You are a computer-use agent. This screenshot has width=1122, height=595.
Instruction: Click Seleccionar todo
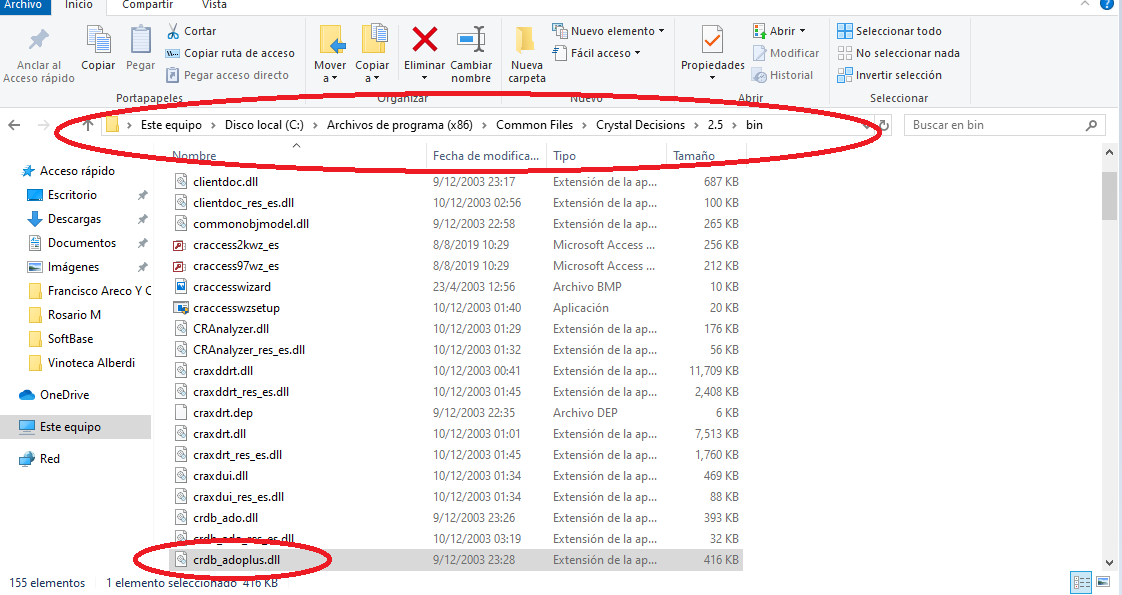tap(889, 31)
